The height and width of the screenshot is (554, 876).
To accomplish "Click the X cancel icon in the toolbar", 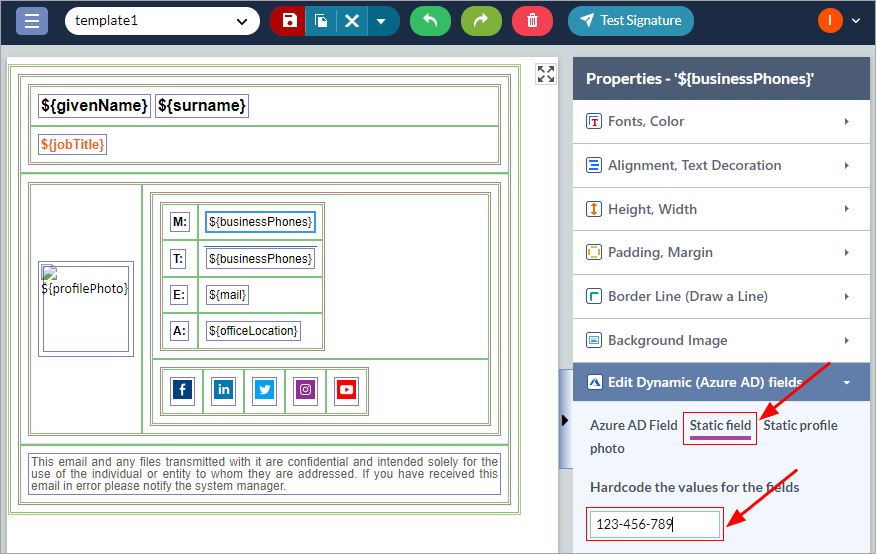I will pos(351,21).
